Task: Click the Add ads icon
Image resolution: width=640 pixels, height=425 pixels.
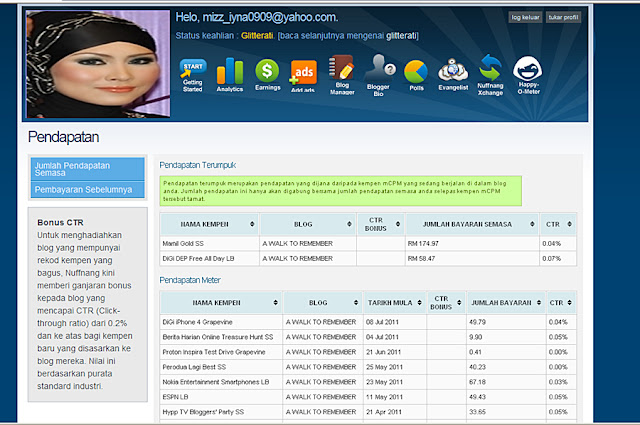Action: click(303, 76)
